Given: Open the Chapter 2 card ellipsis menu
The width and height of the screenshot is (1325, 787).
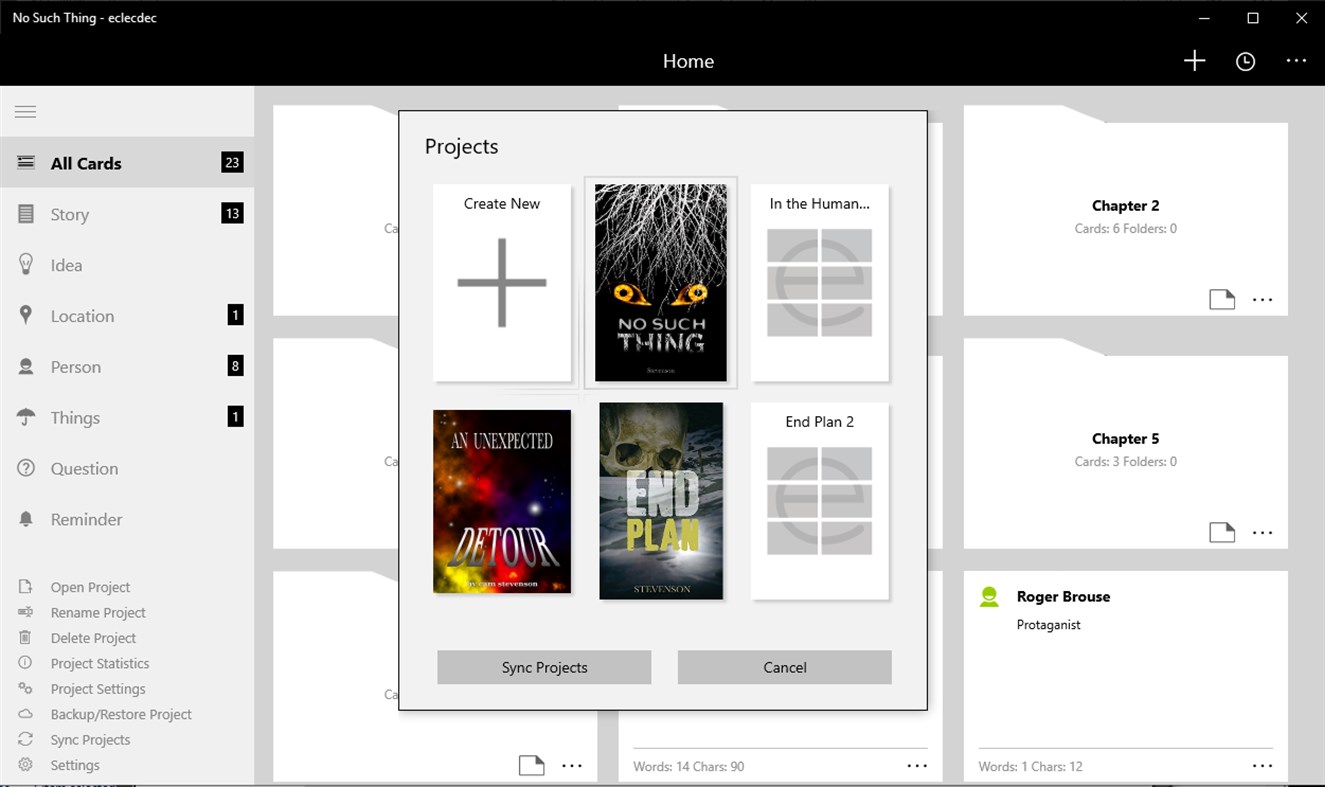Looking at the screenshot, I should pyautogui.click(x=1263, y=300).
